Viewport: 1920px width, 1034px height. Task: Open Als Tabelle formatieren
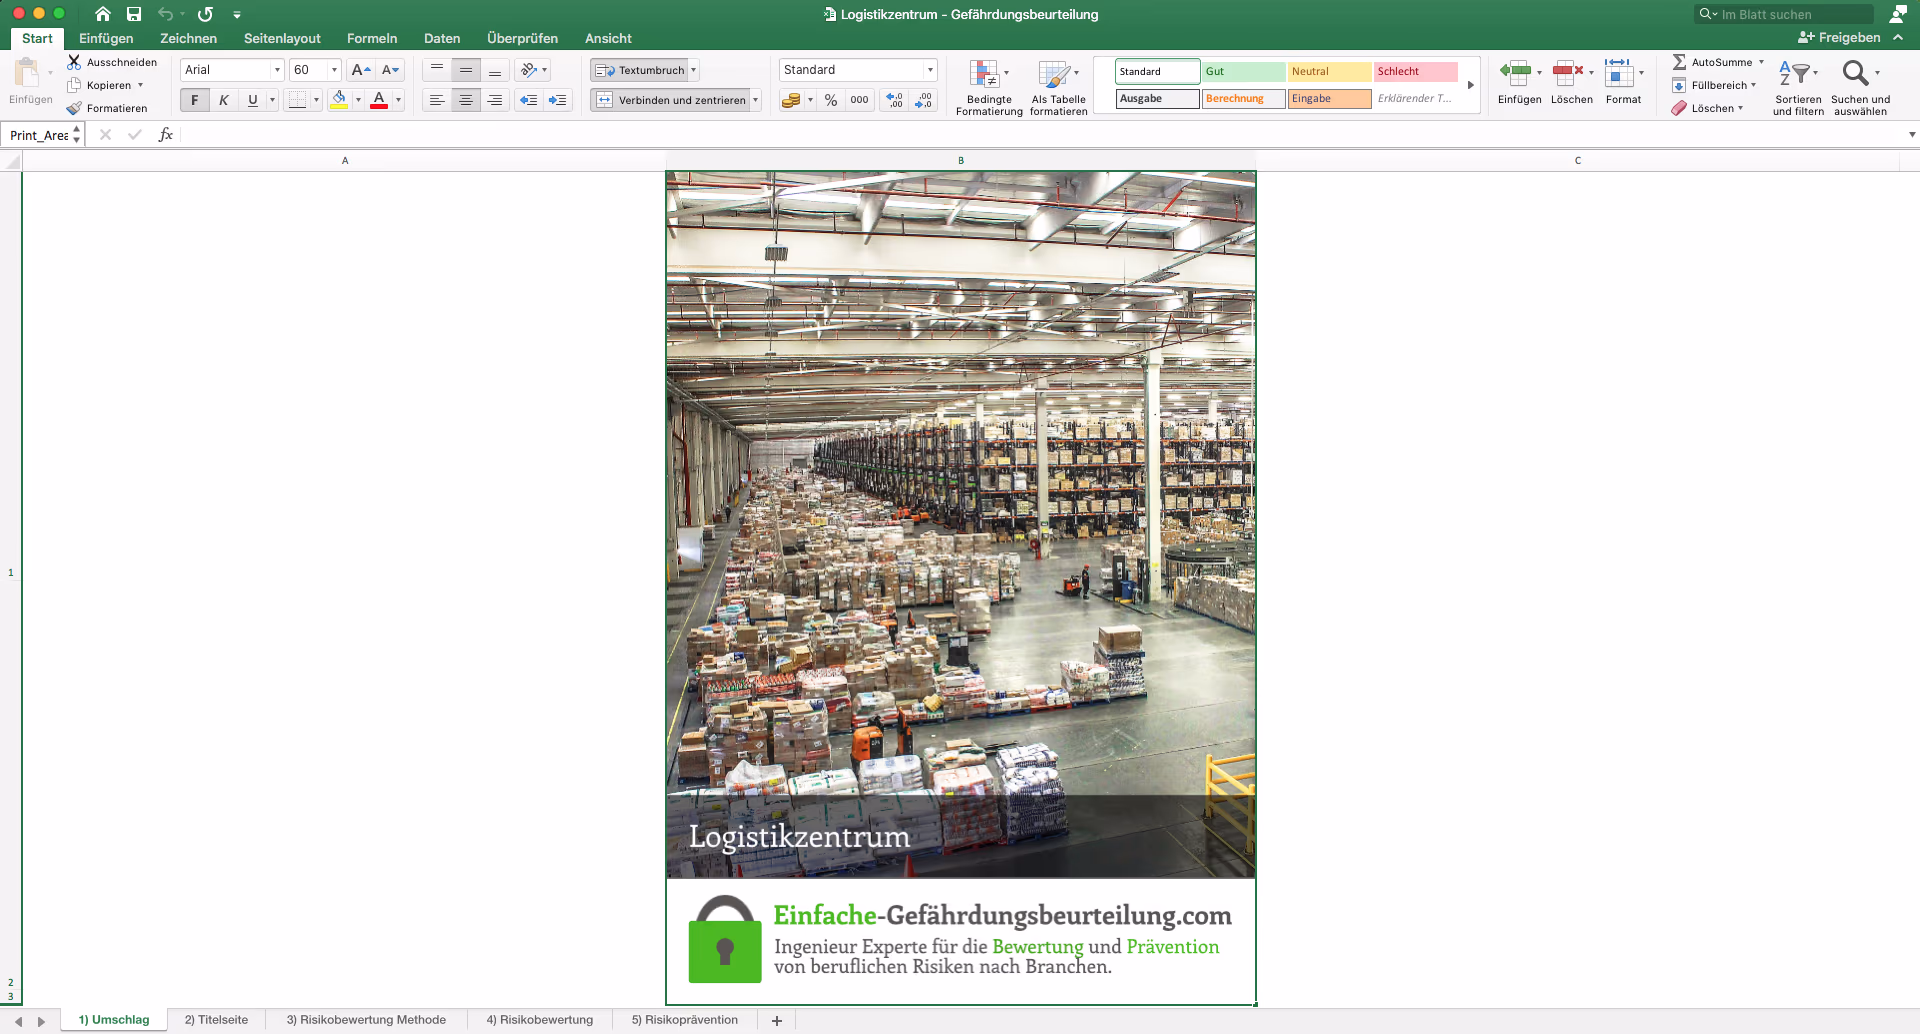pyautogui.click(x=1059, y=87)
